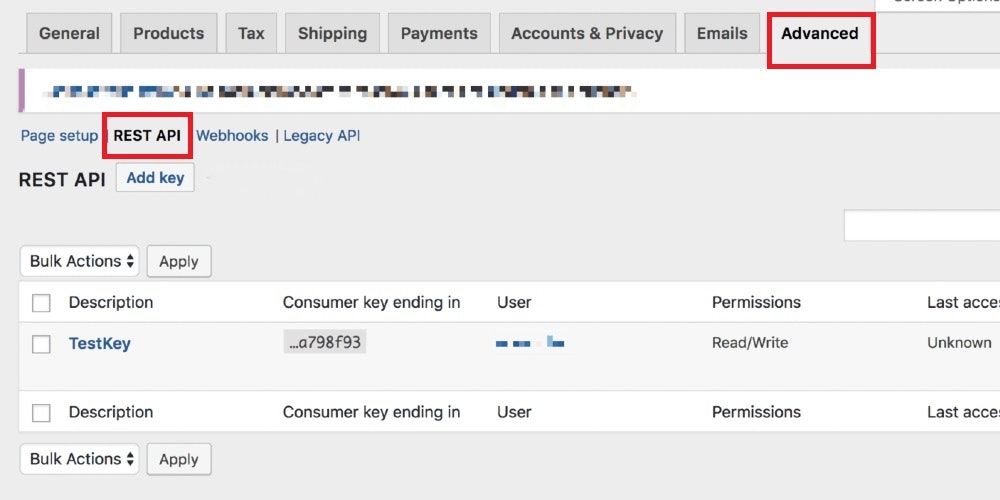The width and height of the screenshot is (1000, 500).
Task: Open the Legacy API link
Action: (322, 136)
